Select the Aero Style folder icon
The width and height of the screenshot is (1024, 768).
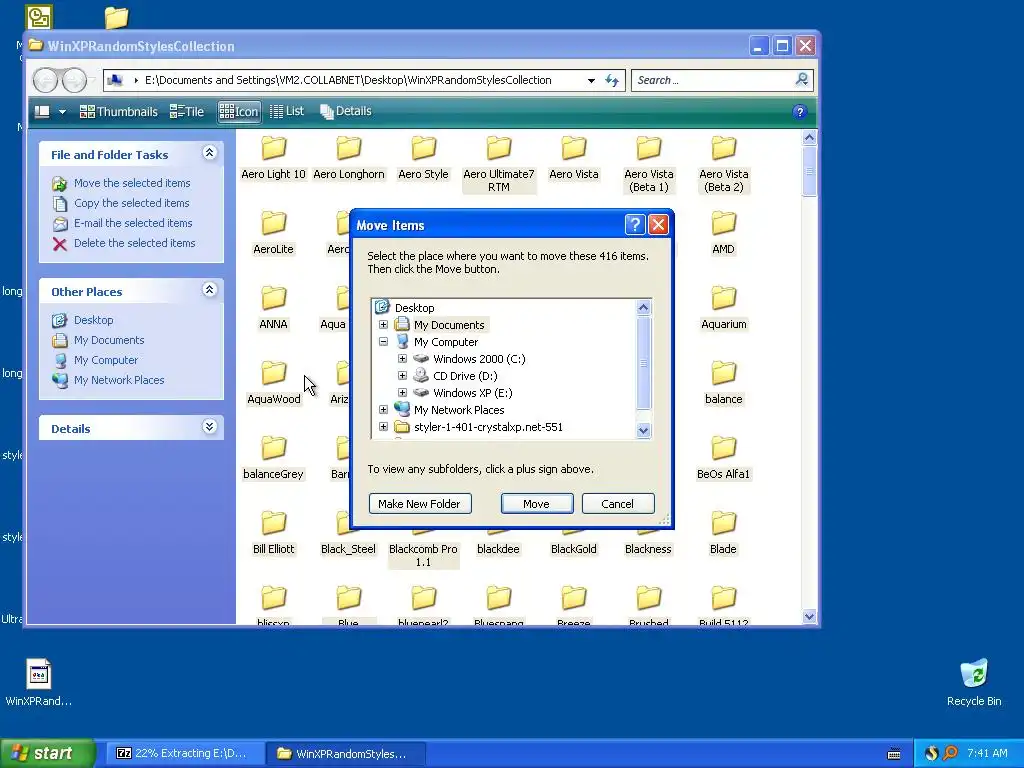(x=423, y=148)
